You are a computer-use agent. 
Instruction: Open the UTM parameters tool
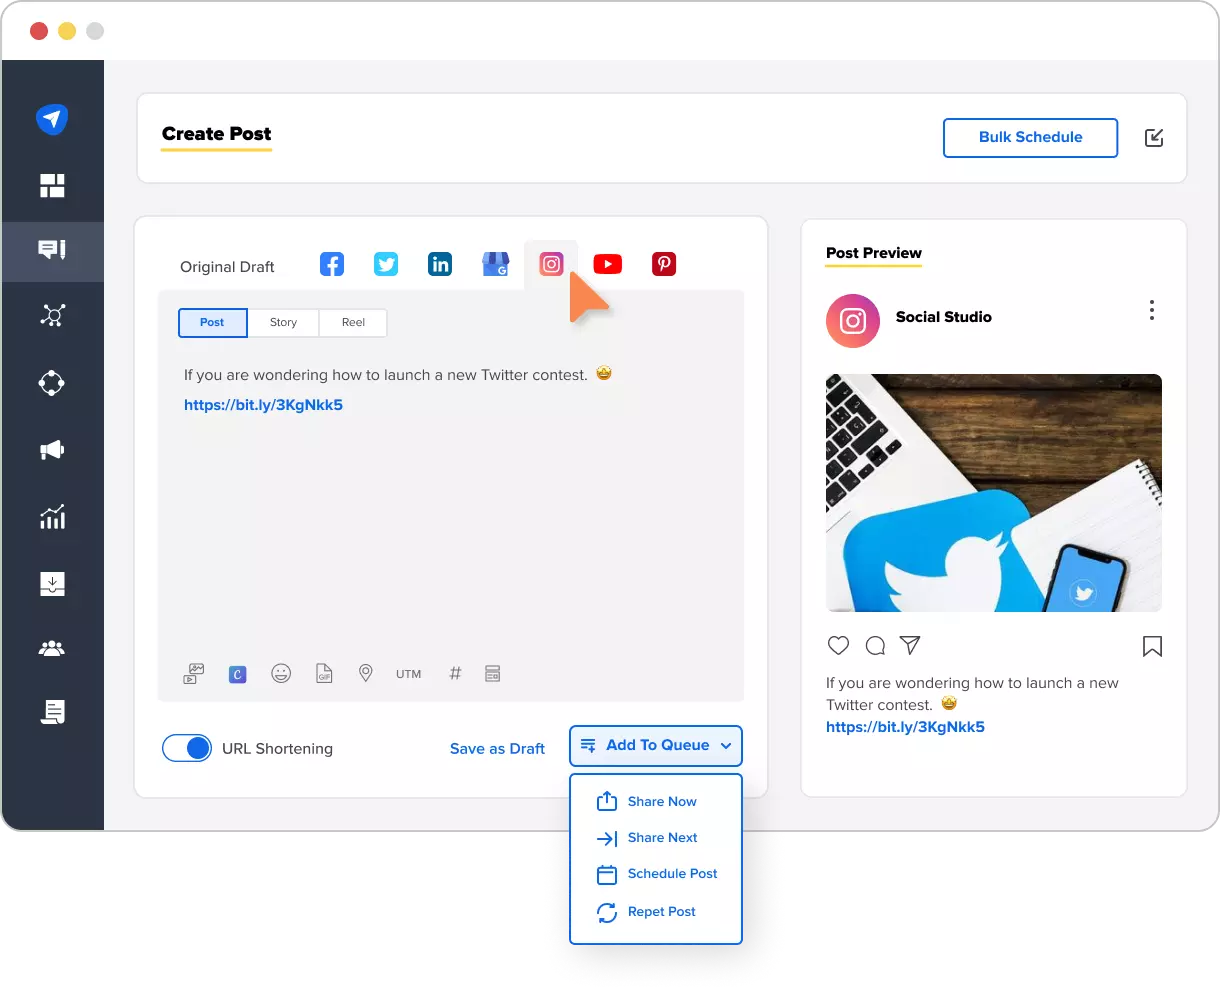click(408, 673)
